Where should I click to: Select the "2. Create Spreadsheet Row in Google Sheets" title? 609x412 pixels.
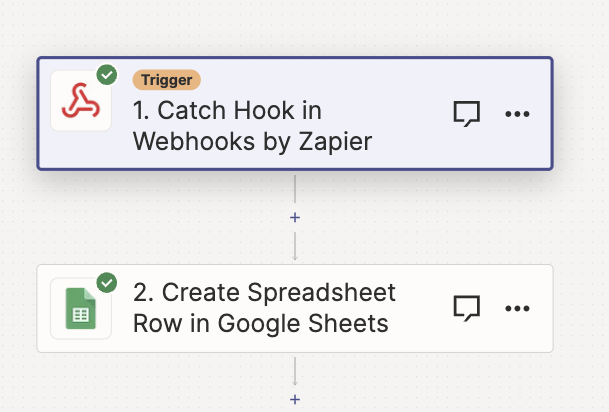tap(264, 308)
